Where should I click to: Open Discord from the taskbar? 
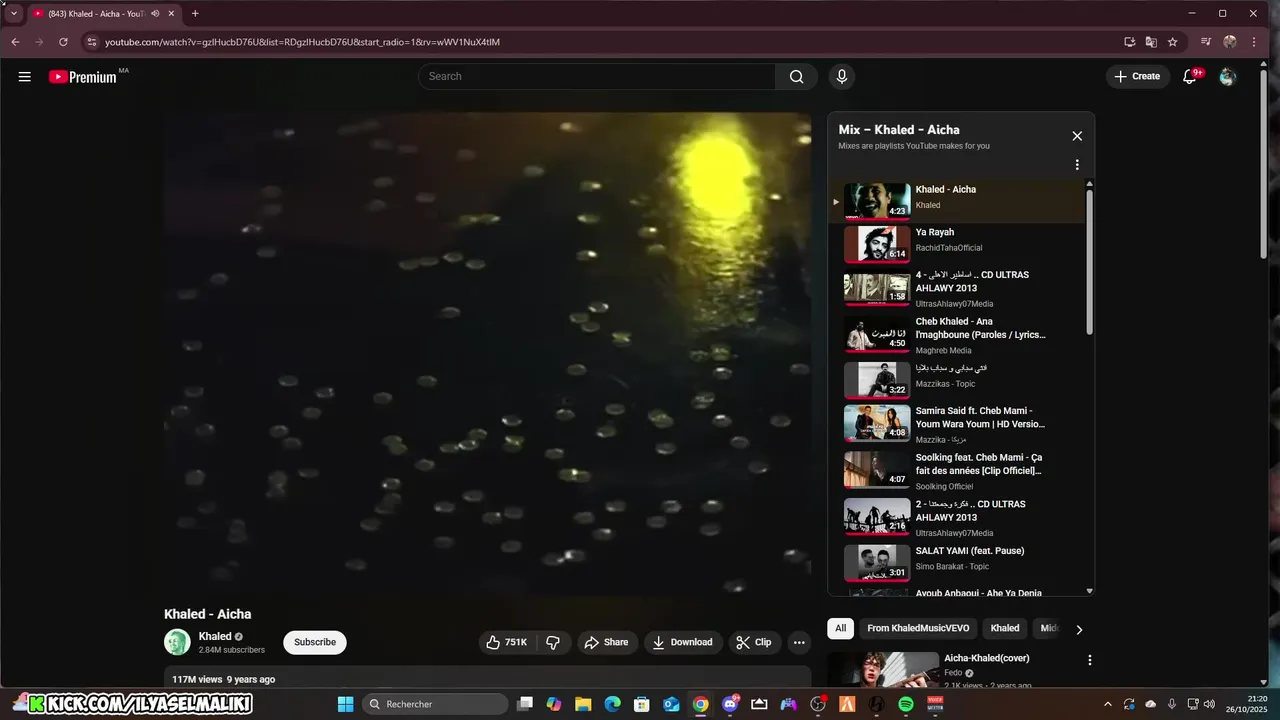coord(730,704)
